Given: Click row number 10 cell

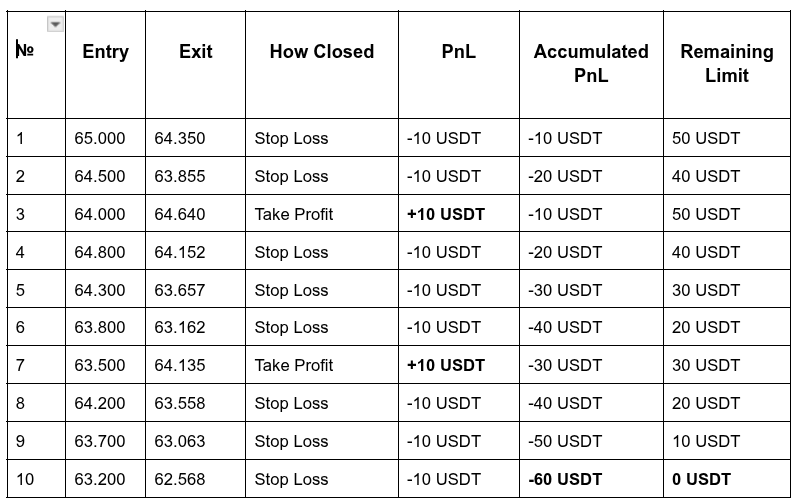Looking at the screenshot, I should point(25,479).
